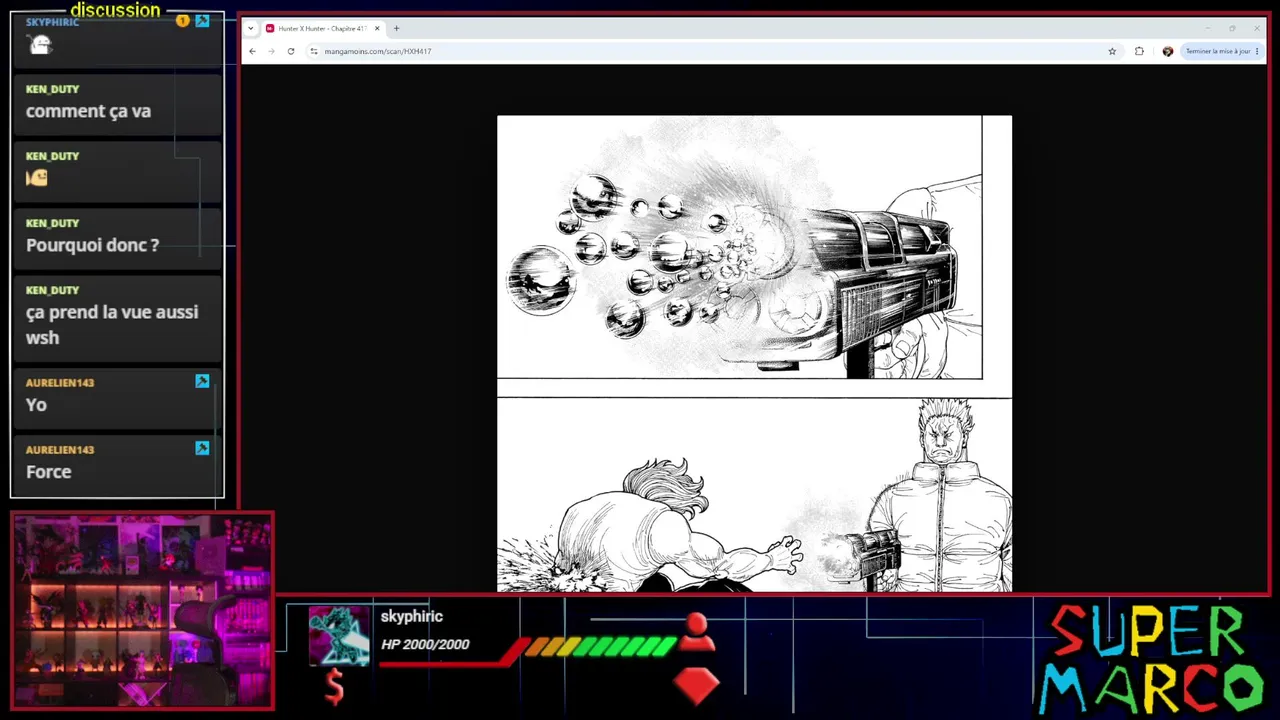Click the chat message 'Pourquoi donc ?'
1280x720 pixels.
coord(92,245)
